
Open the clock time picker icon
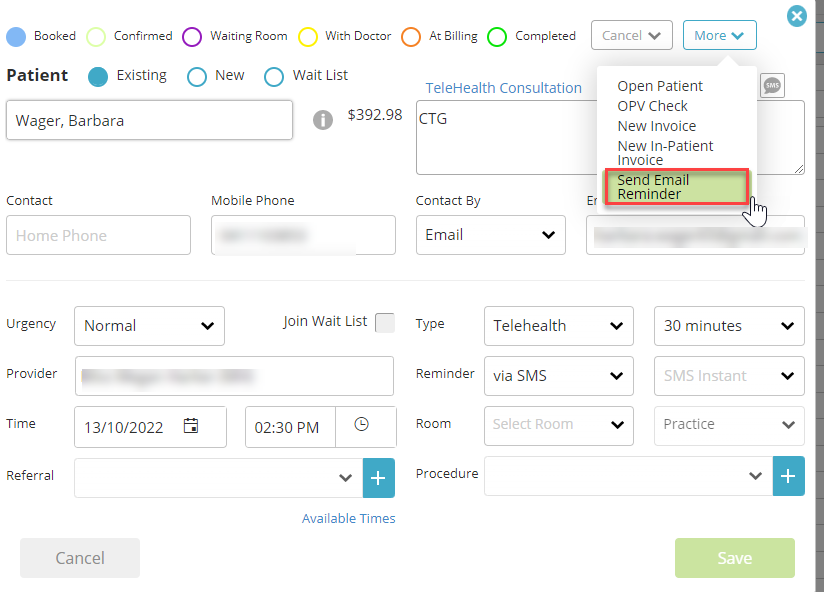click(362, 424)
